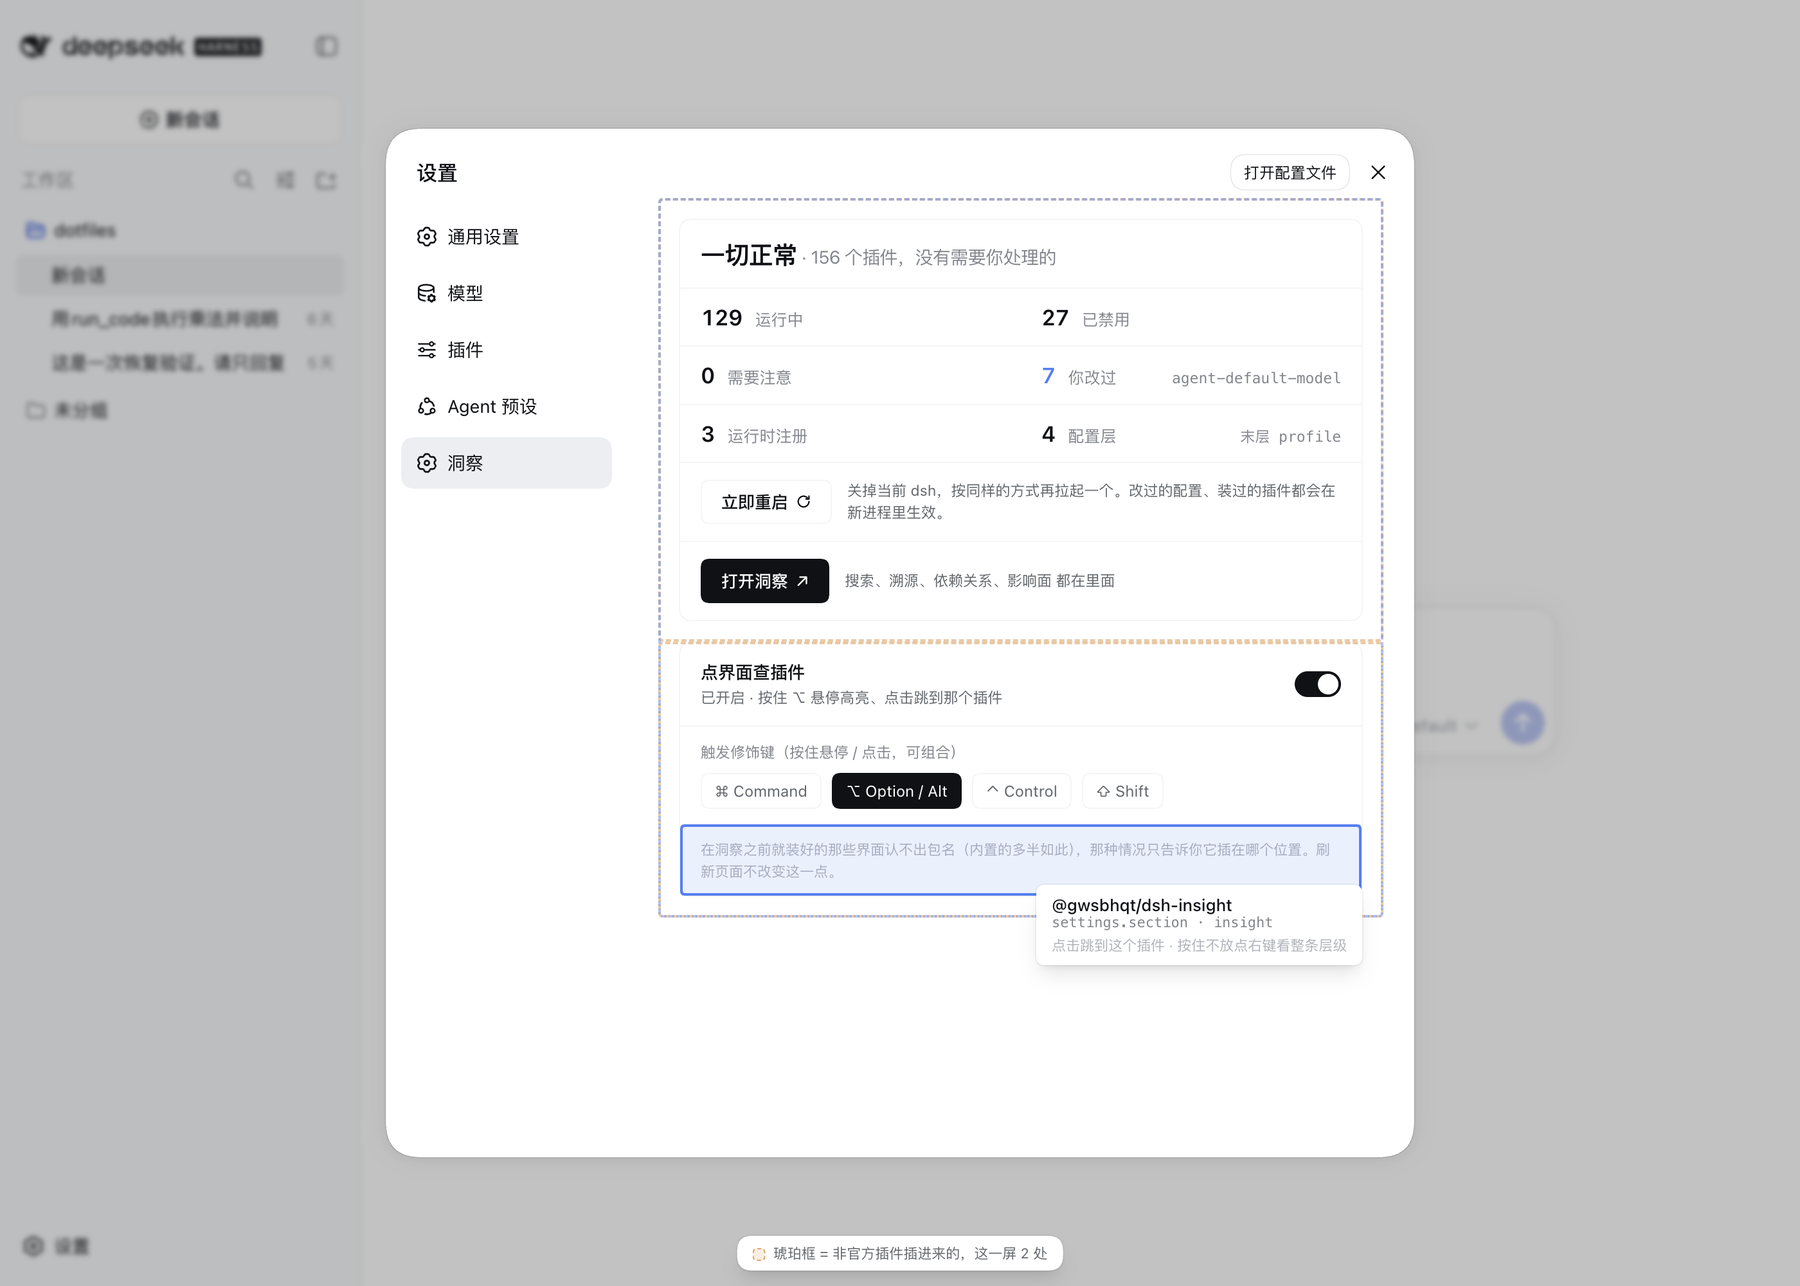Click the 27 已禁用 statistic
The height and width of the screenshot is (1286, 1800).
point(1086,318)
